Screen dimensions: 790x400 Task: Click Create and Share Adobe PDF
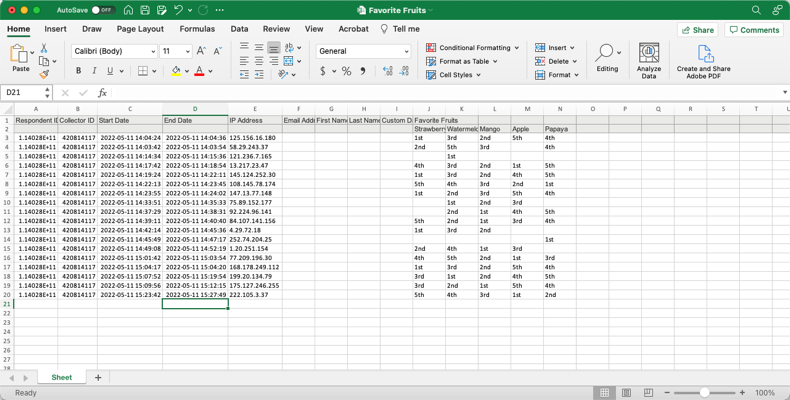coord(703,60)
